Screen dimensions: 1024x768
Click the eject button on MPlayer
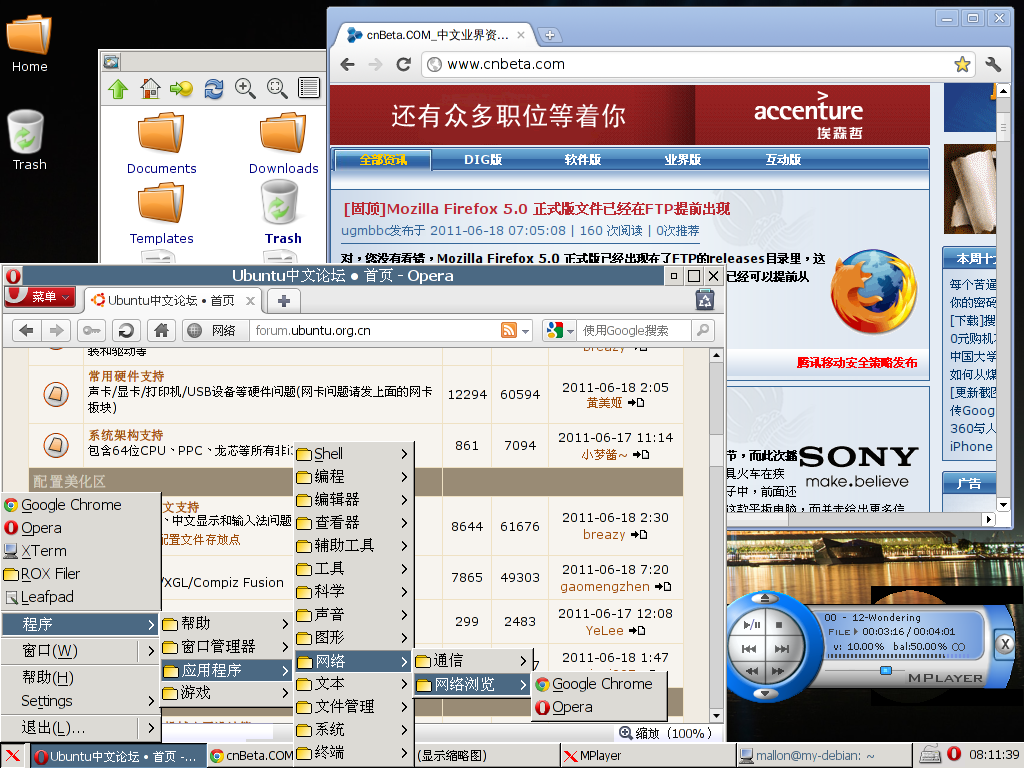[765, 598]
